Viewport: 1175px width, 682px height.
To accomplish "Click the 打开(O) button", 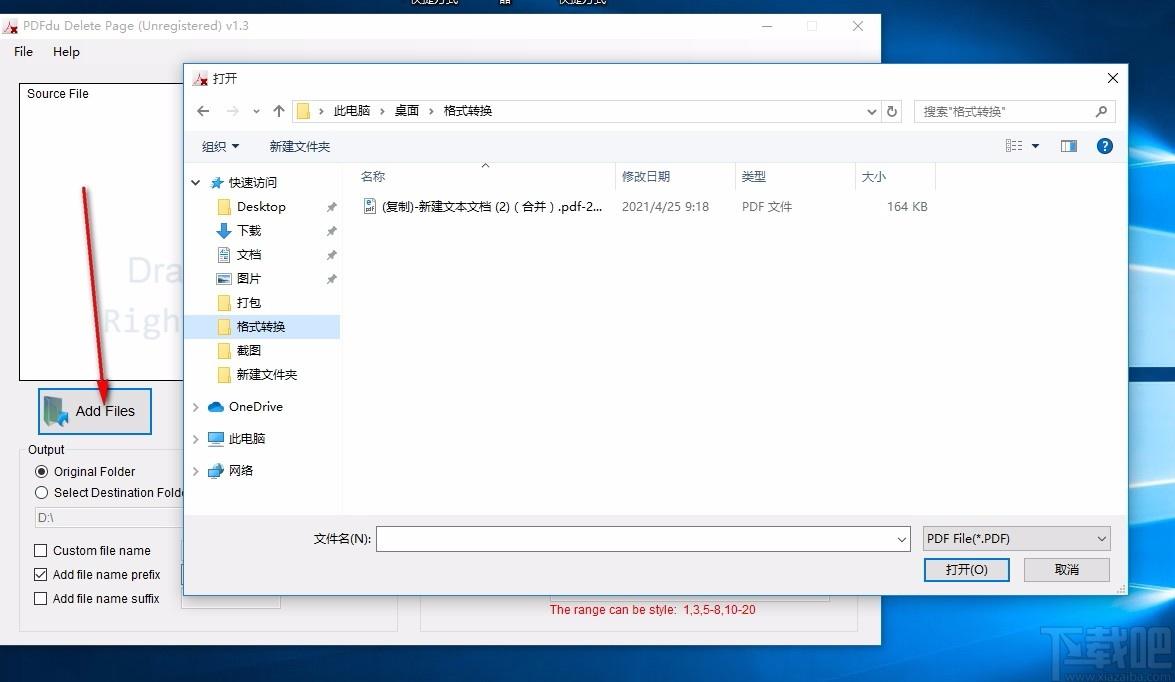I will pos(966,569).
